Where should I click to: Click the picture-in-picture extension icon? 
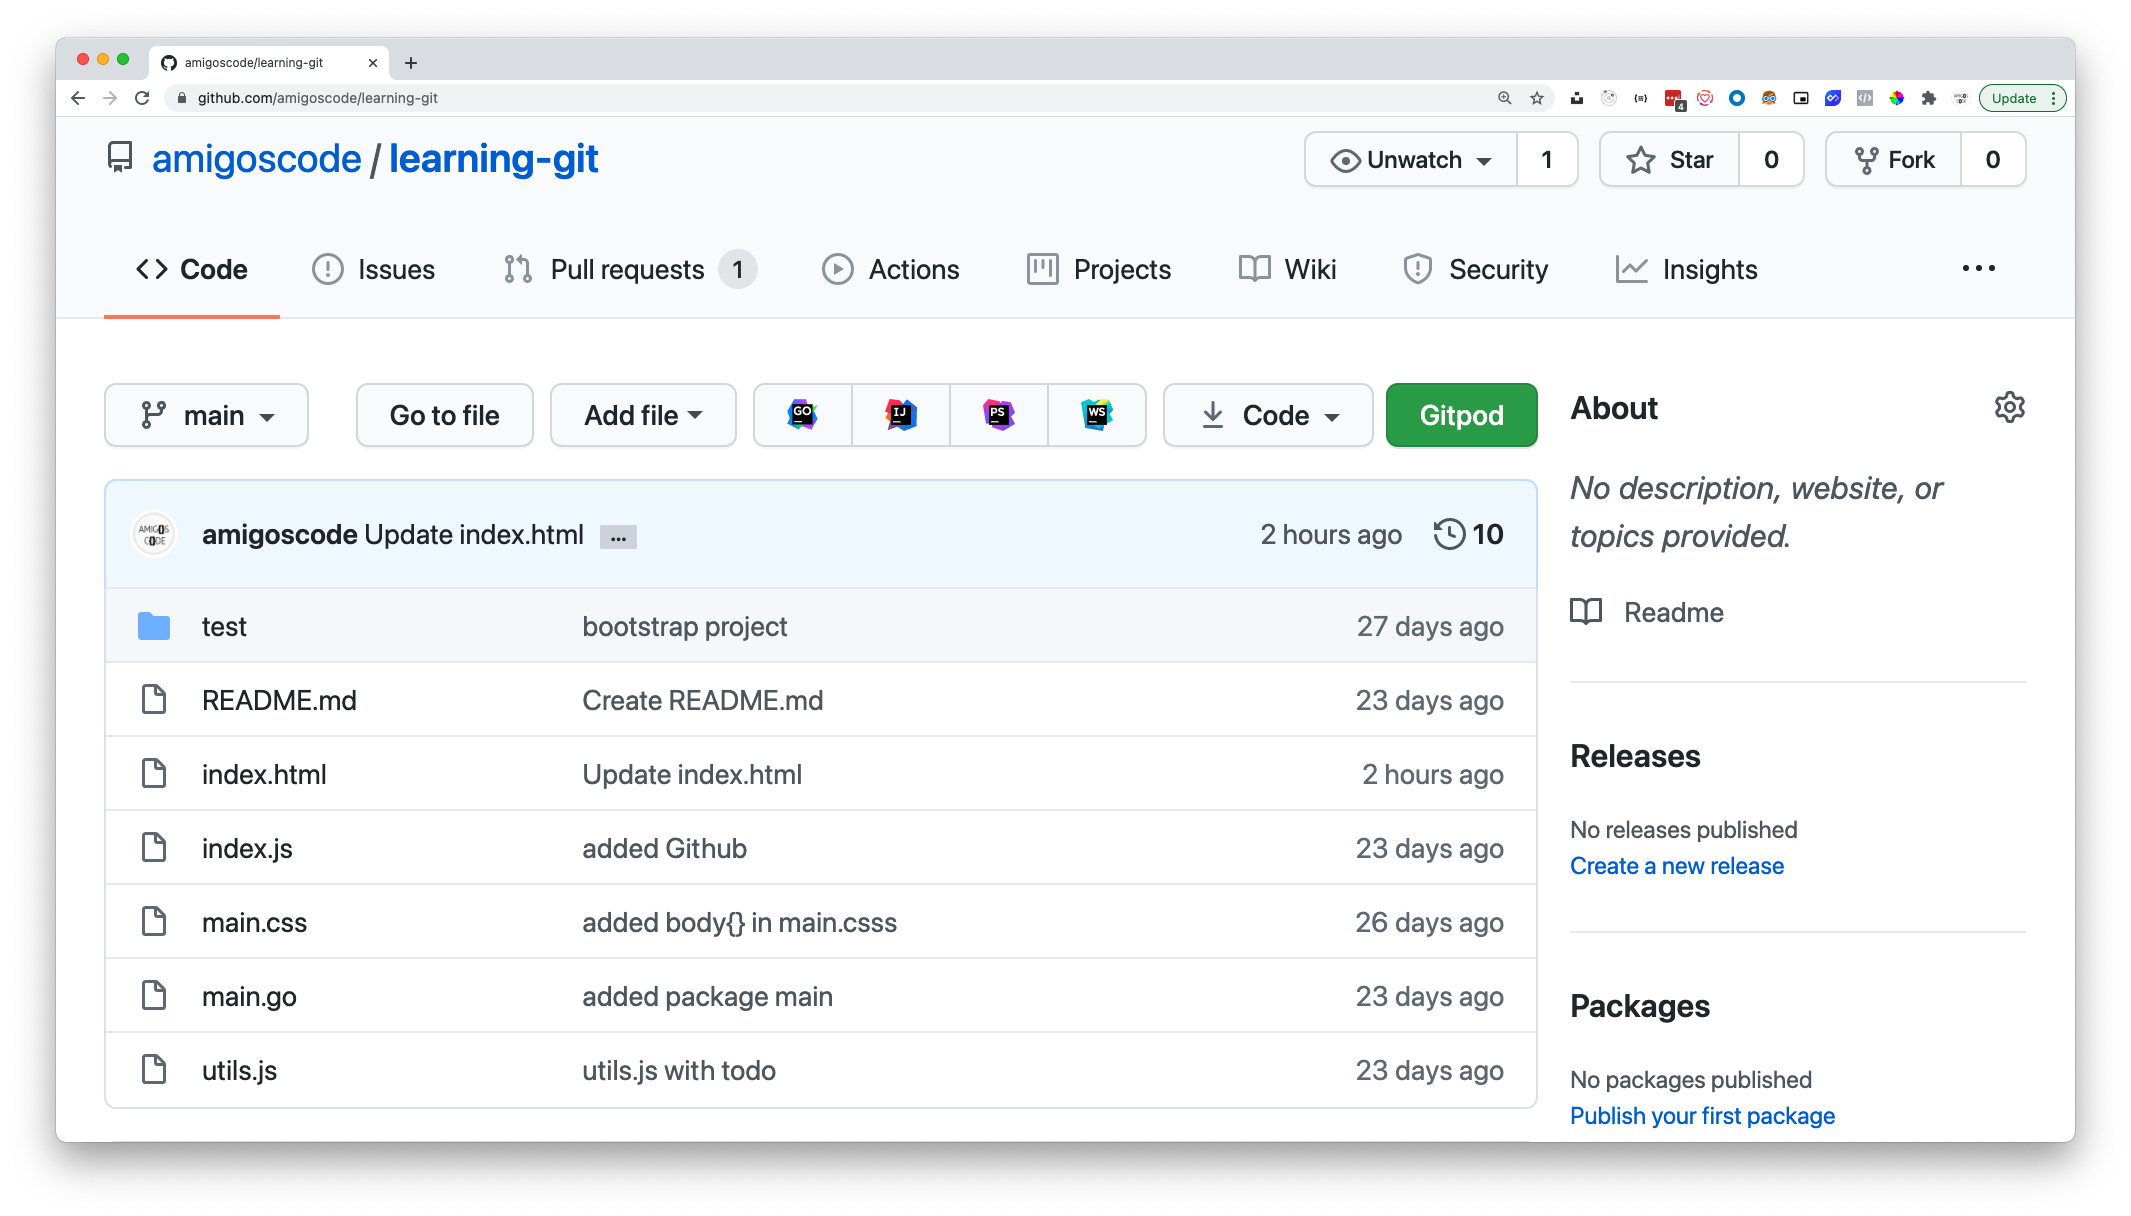(x=1801, y=98)
